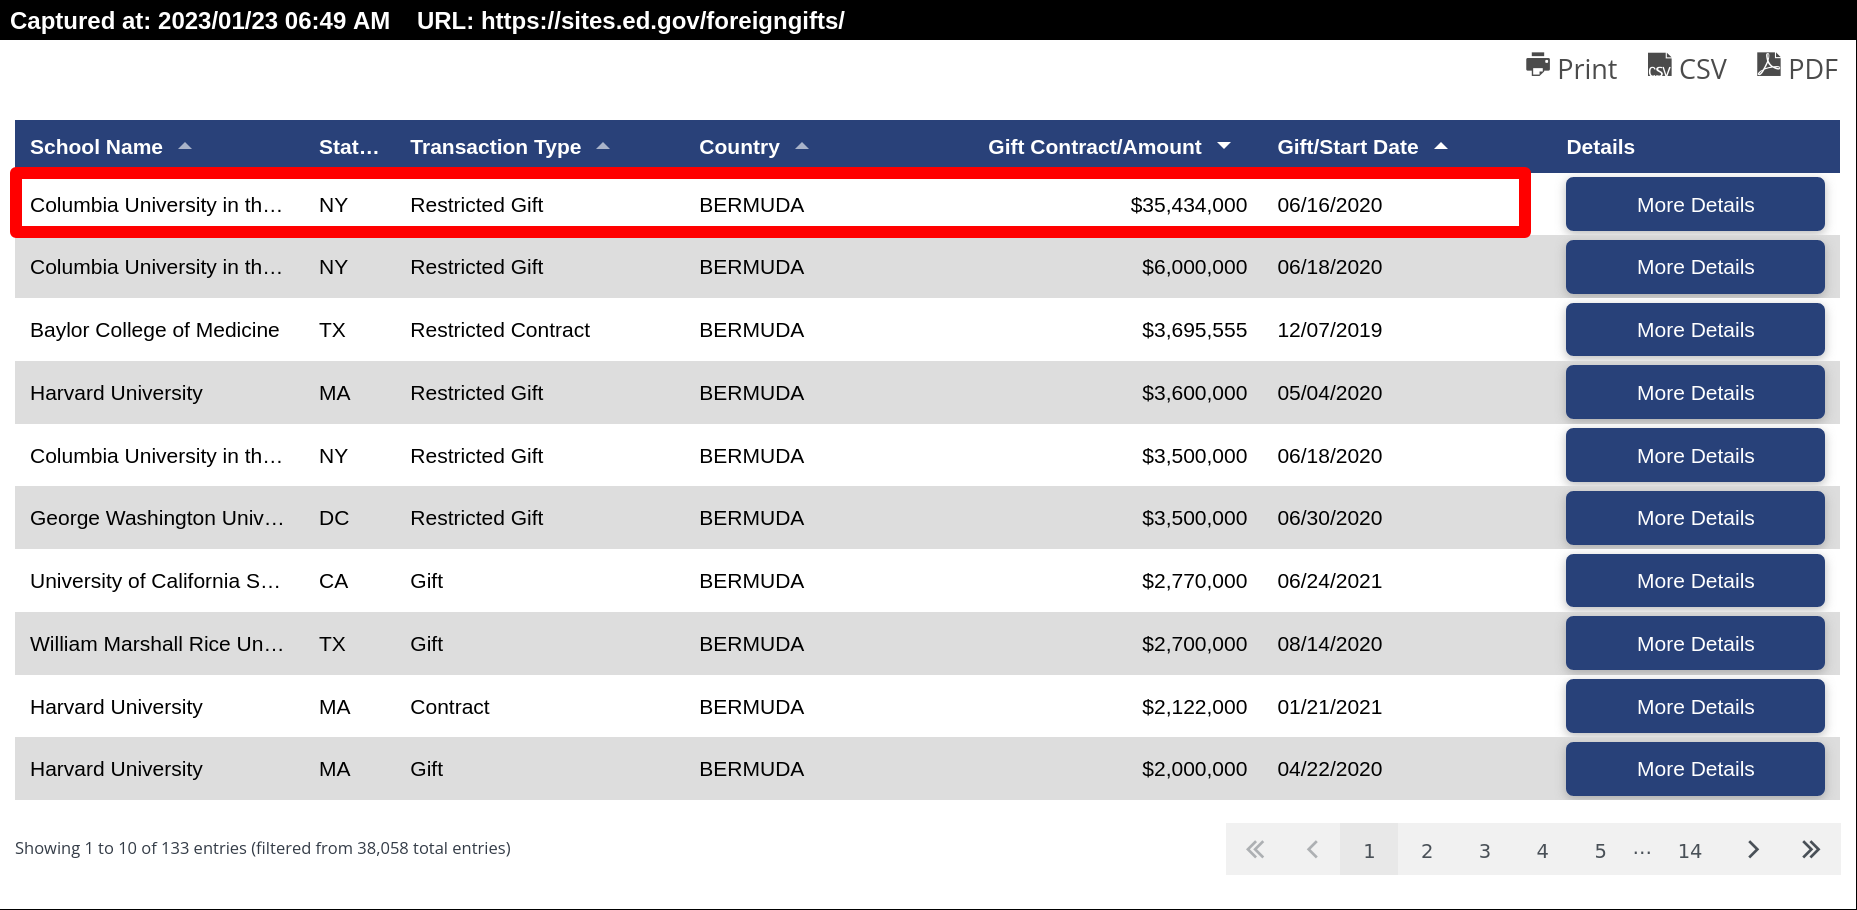Open pagination page 14
Screen dimensions: 1857x910
1690,850
